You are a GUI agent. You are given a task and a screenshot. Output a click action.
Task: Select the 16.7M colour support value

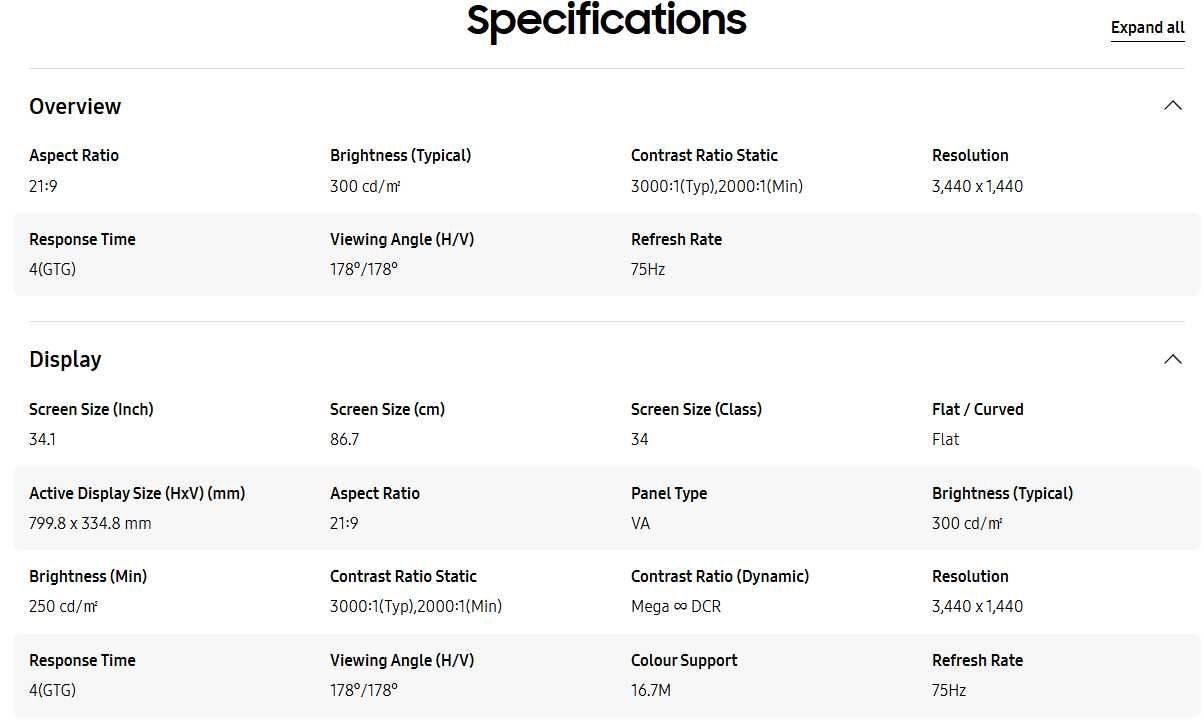[651, 690]
